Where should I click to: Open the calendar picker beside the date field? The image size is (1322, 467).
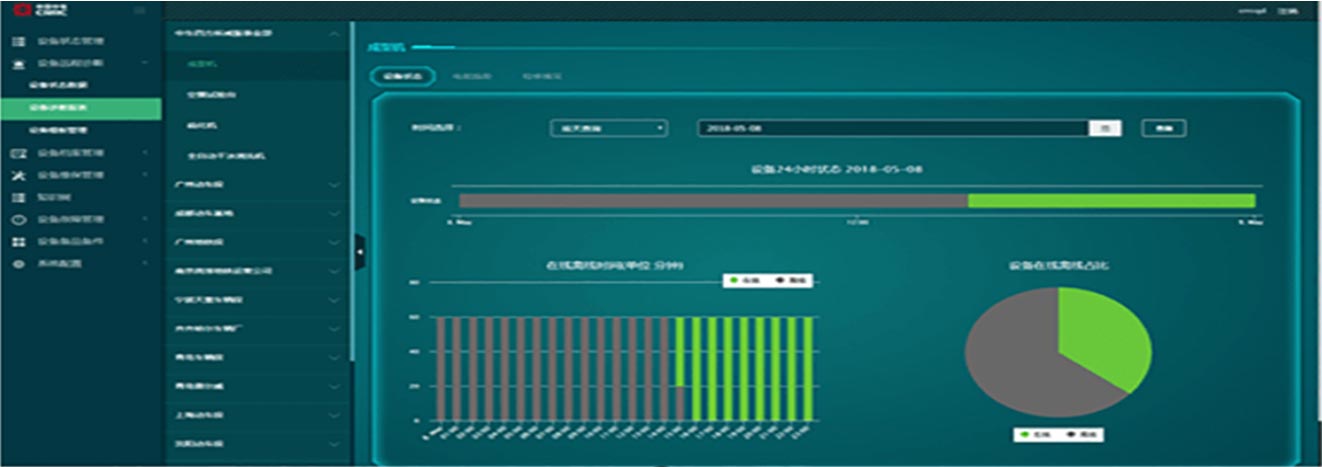pyautogui.click(x=1105, y=128)
